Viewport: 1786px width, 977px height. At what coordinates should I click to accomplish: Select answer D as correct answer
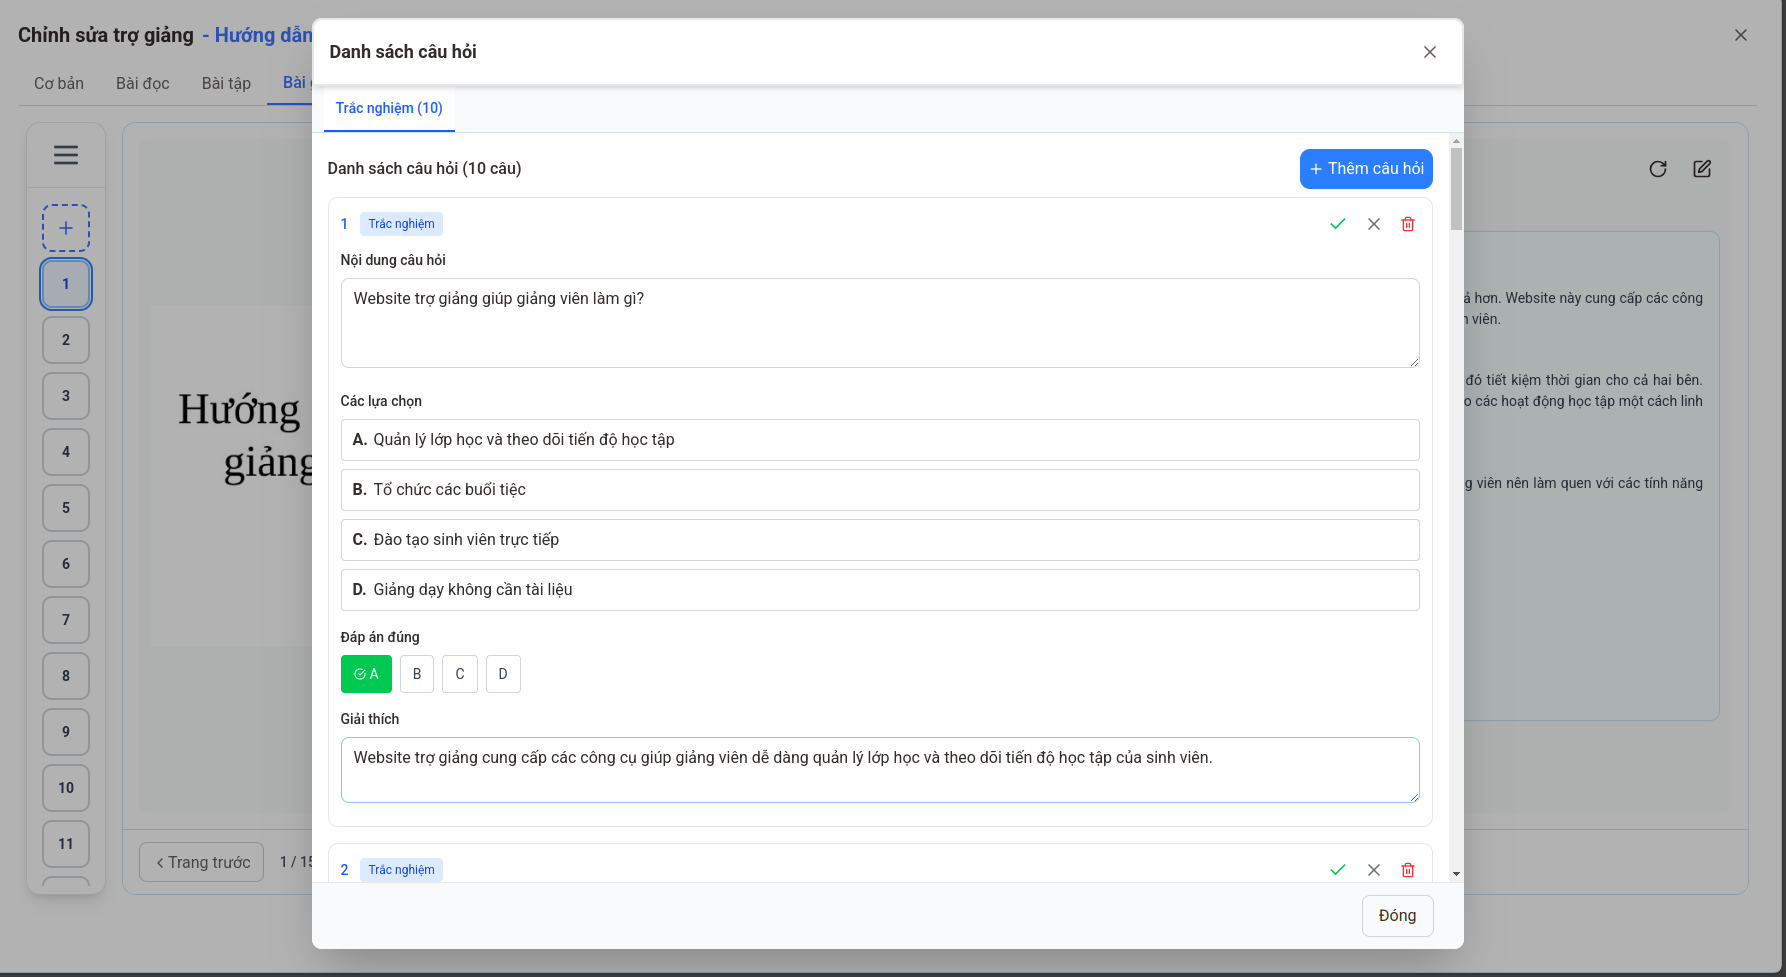coord(503,674)
